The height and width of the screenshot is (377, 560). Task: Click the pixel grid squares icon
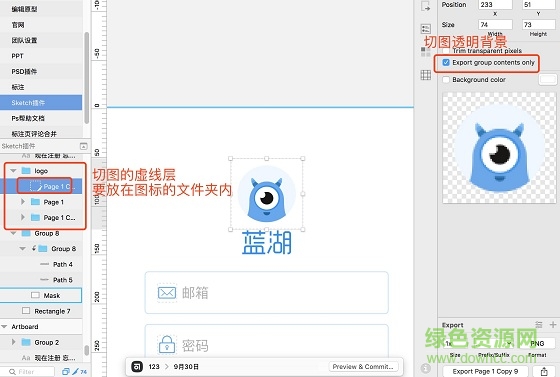(x=425, y=52)
